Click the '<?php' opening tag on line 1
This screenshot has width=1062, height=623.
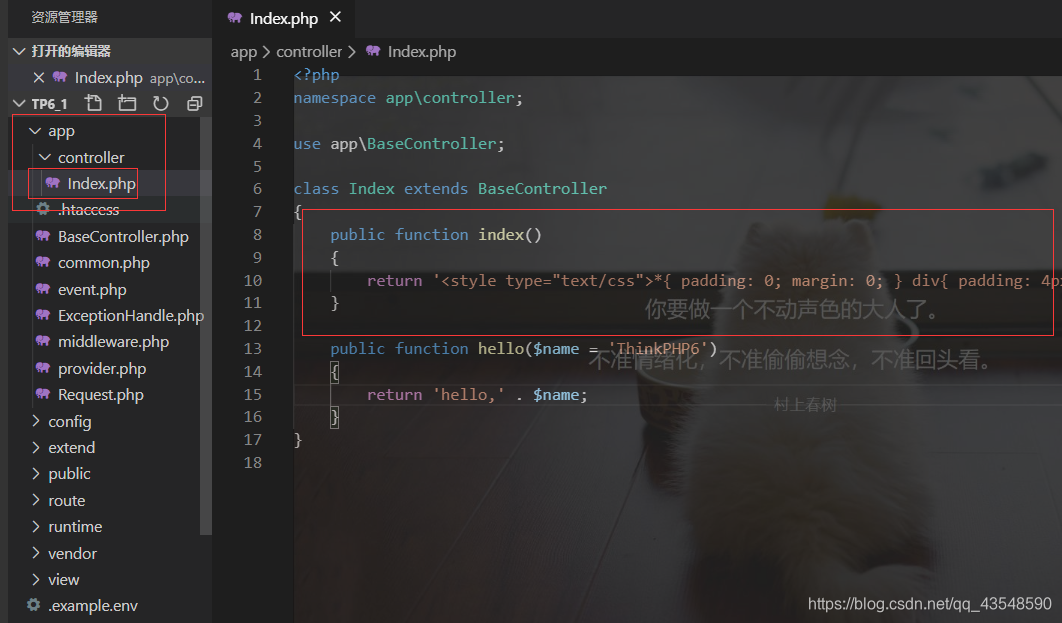pos(316,74)
